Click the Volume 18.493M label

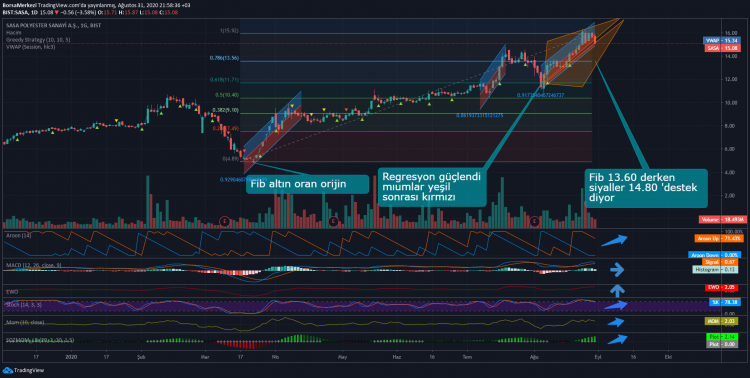[x=722, y=220]
